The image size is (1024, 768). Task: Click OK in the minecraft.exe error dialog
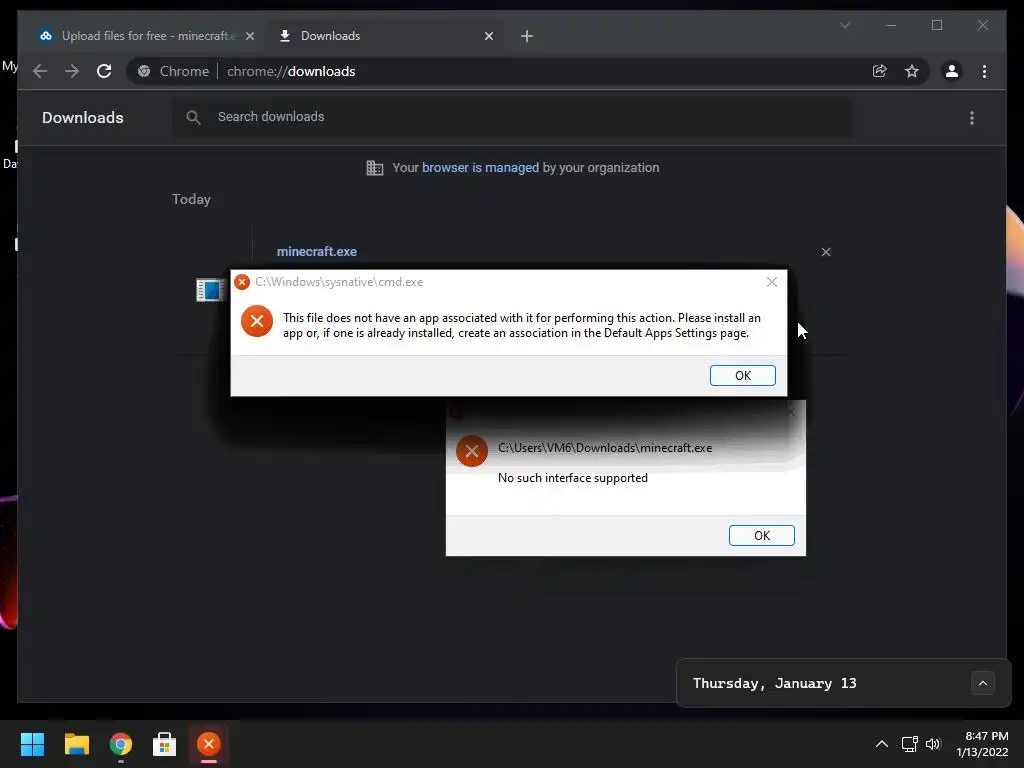(761, 536)
